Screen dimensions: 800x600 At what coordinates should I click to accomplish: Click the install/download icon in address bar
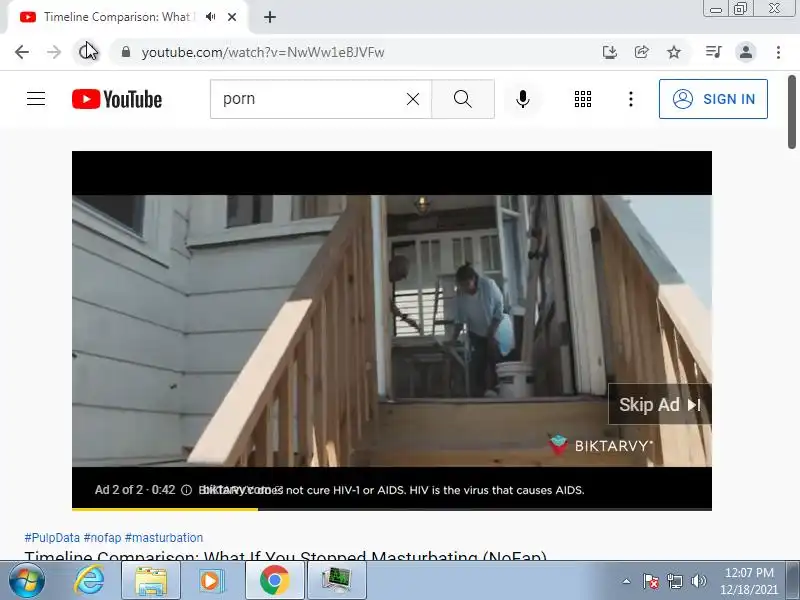[x=610, y=52]
